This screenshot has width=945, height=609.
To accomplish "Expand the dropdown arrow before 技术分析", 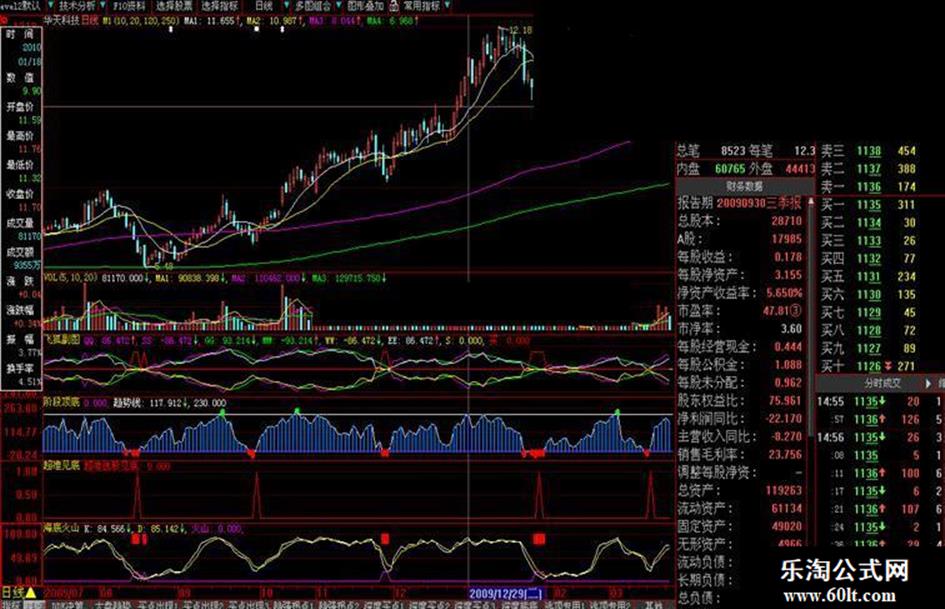I will tap(50, 5).
